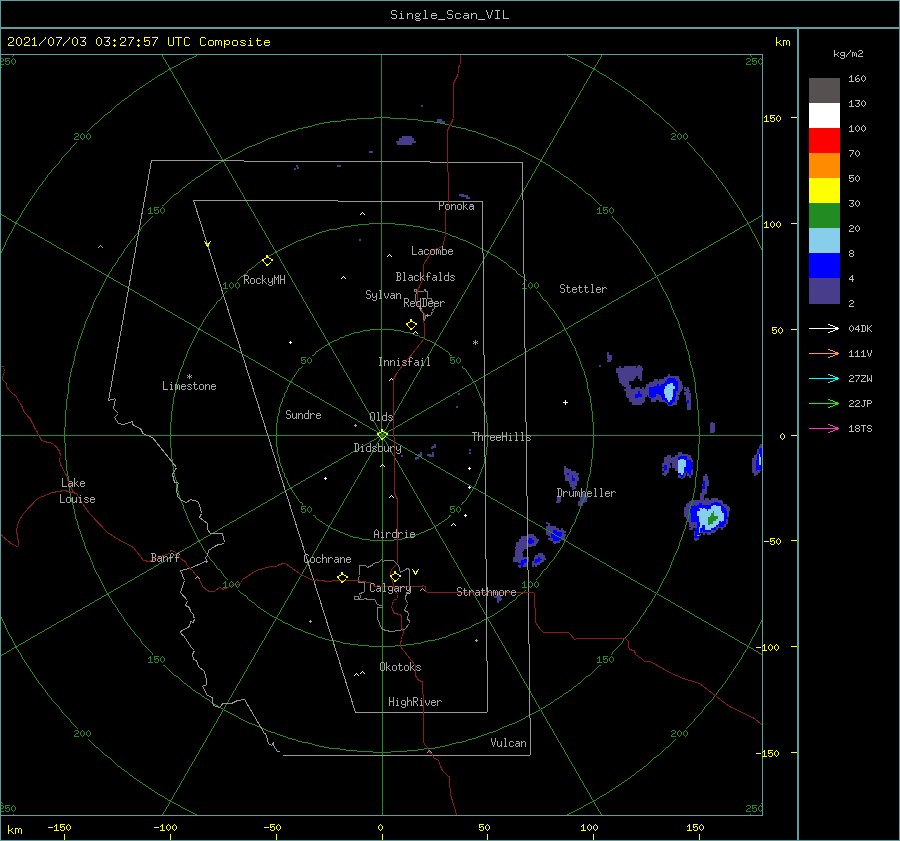Click the Strathmore label
The height and width of the screenshot is (841, 900).
coord(486,592)
